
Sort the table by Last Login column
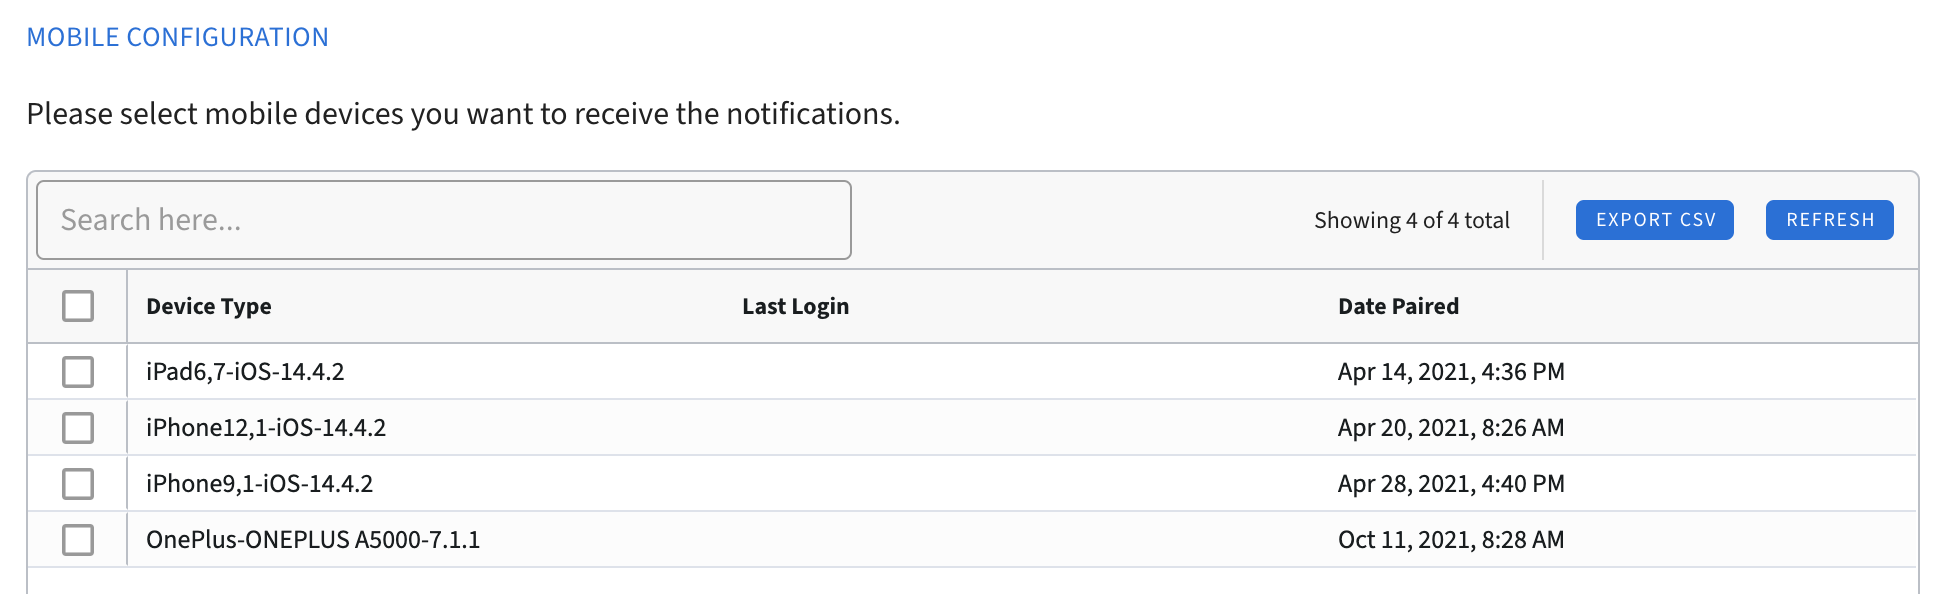click(795, 306)
